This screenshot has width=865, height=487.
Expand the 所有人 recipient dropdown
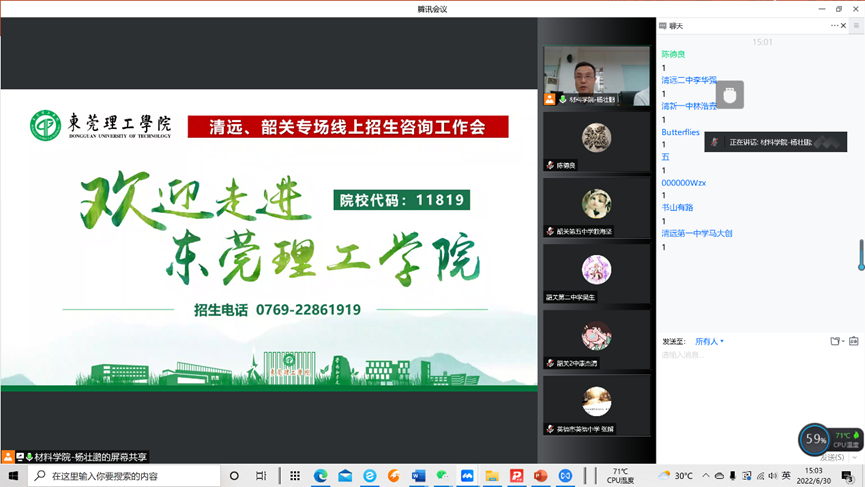click(x=709, y=342)
